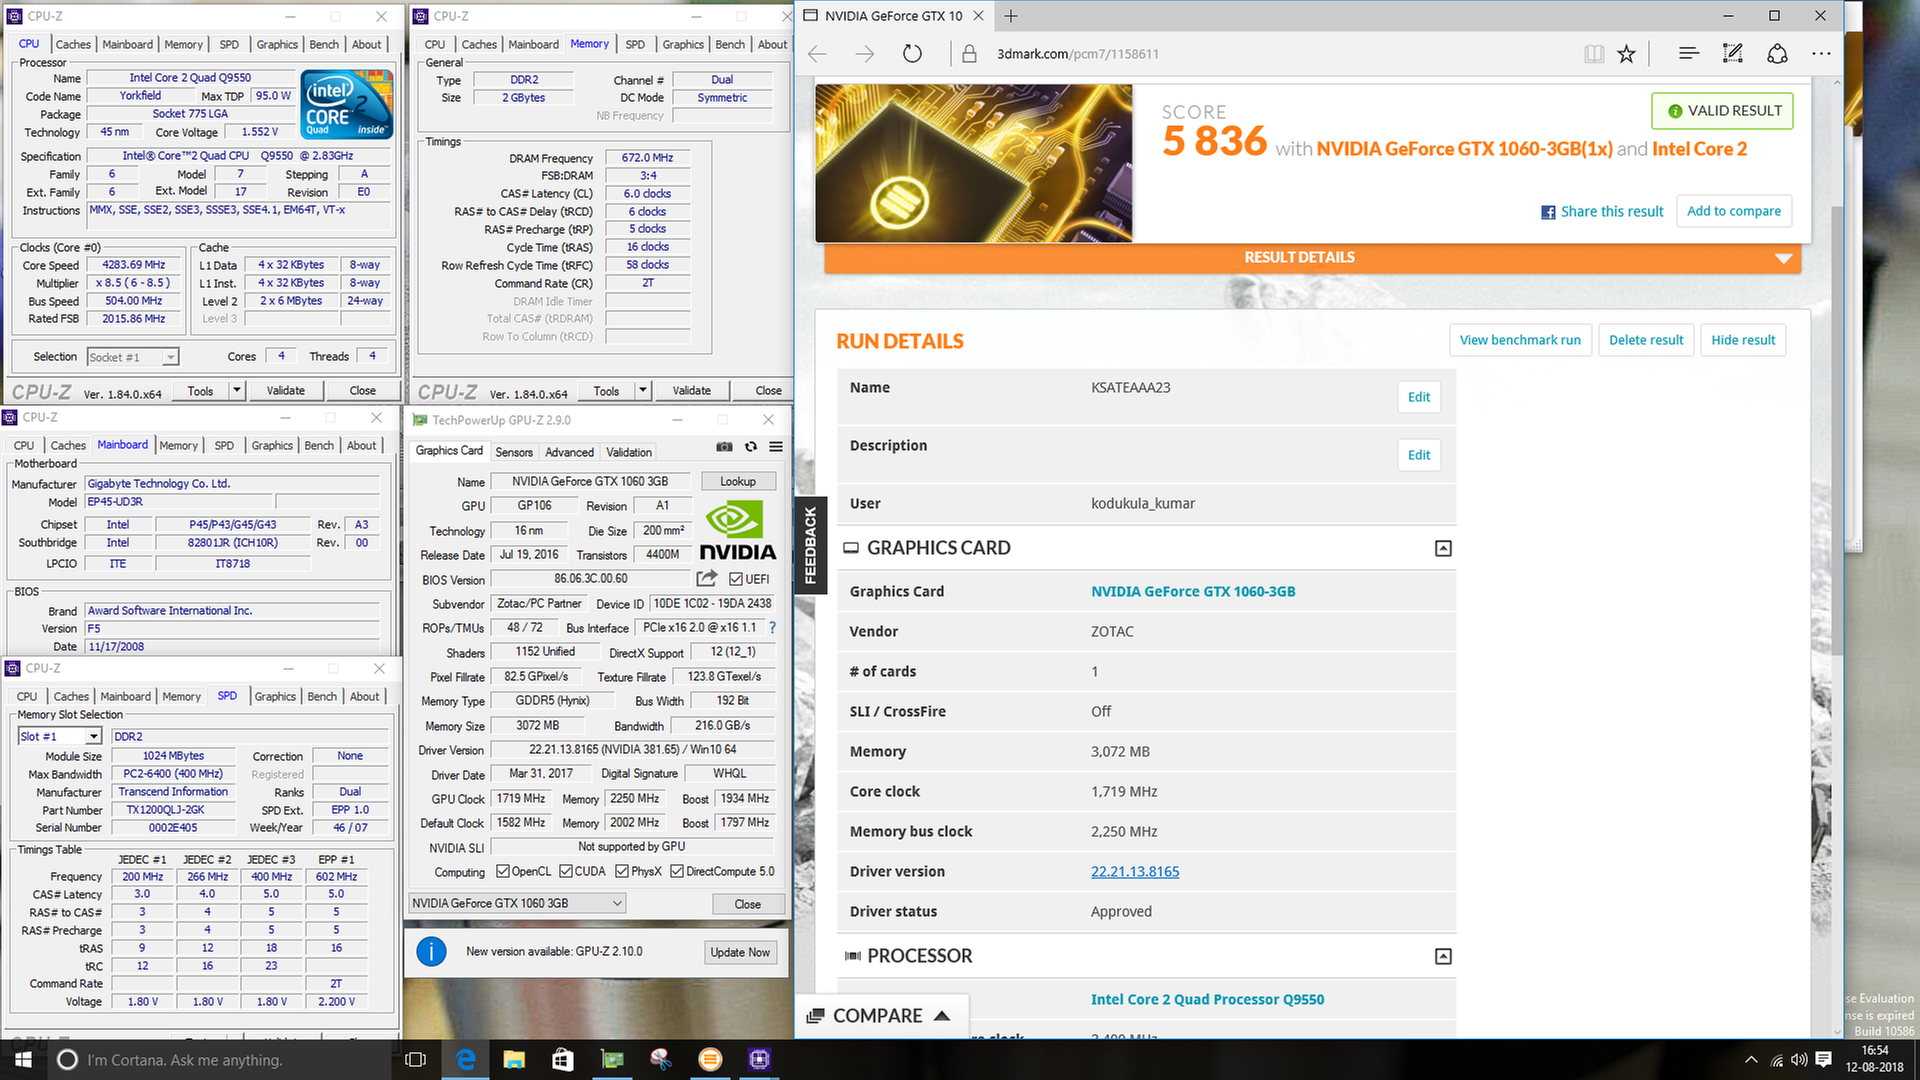Viewport: 1920px width, 1080px height.
Task: Click the benchmark result thumbnail image
Action: point(974,163)
